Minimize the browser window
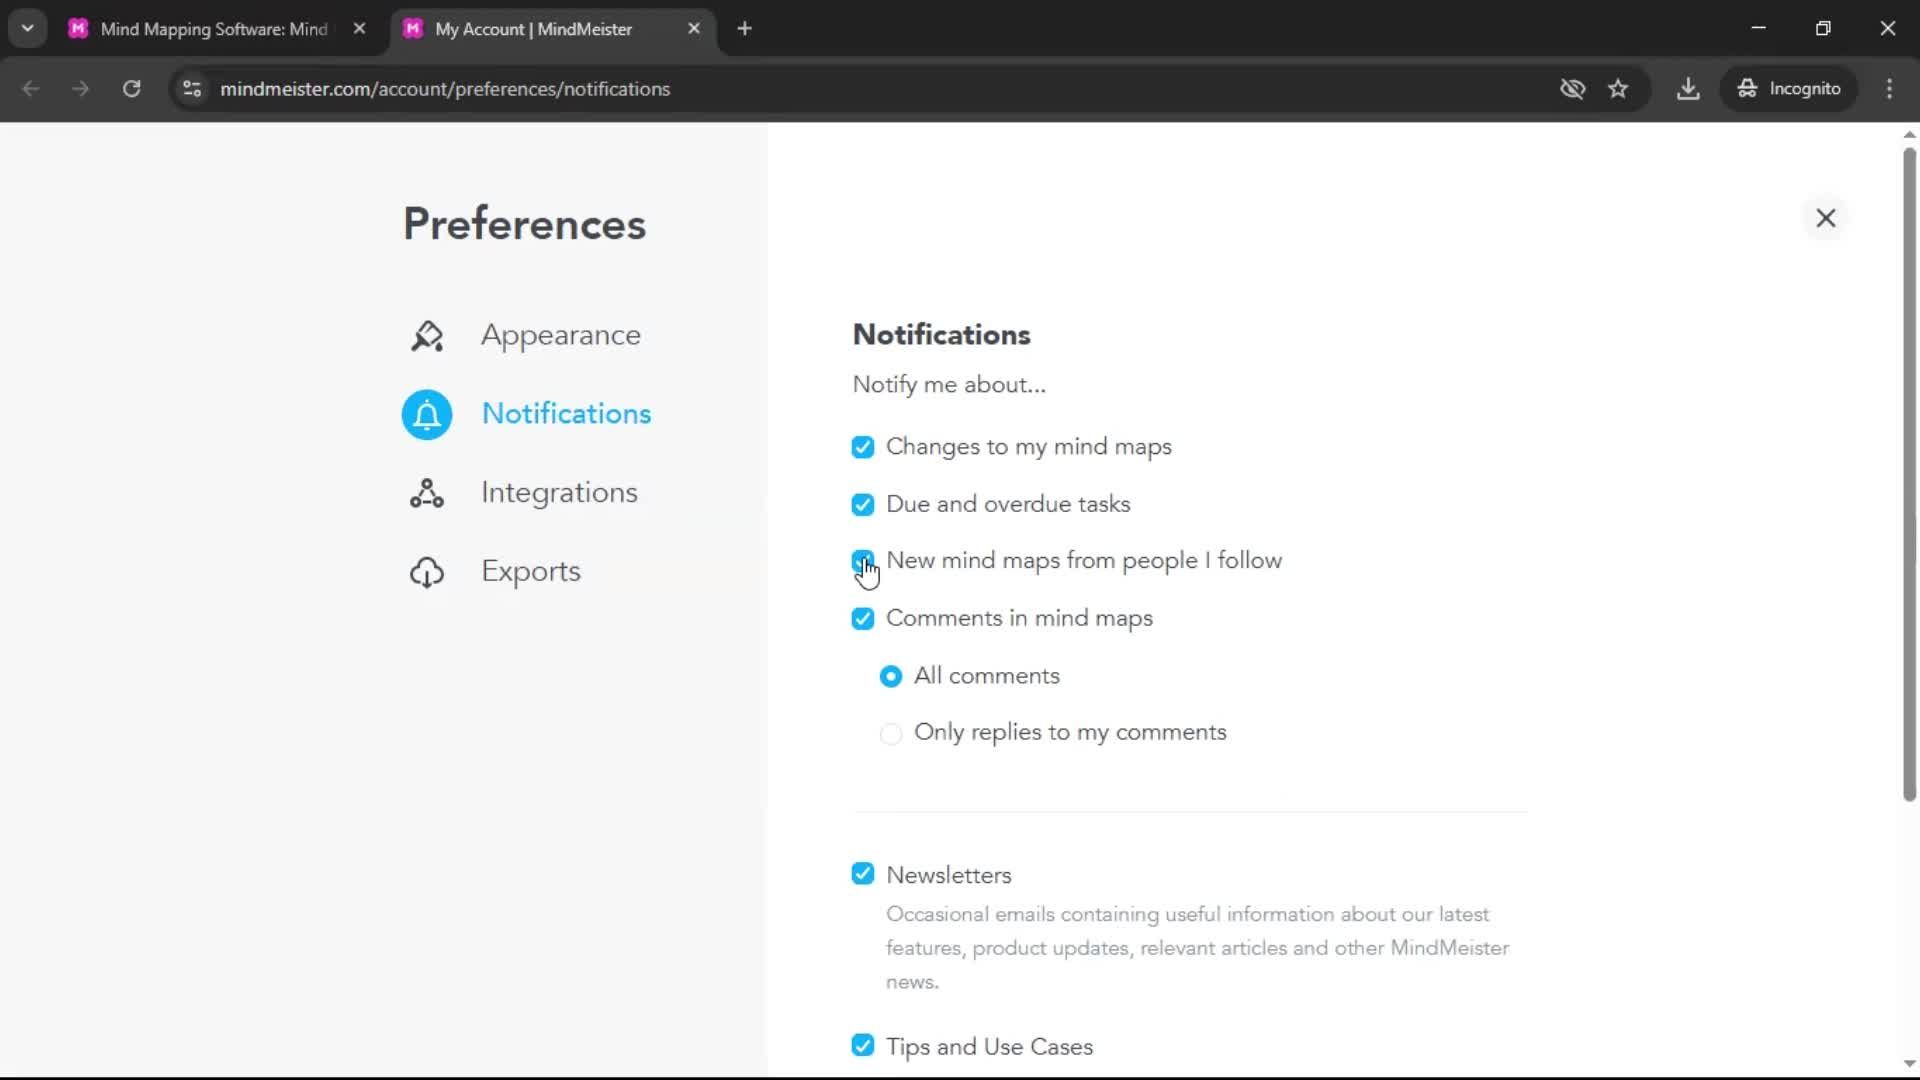 point(1758,29)
